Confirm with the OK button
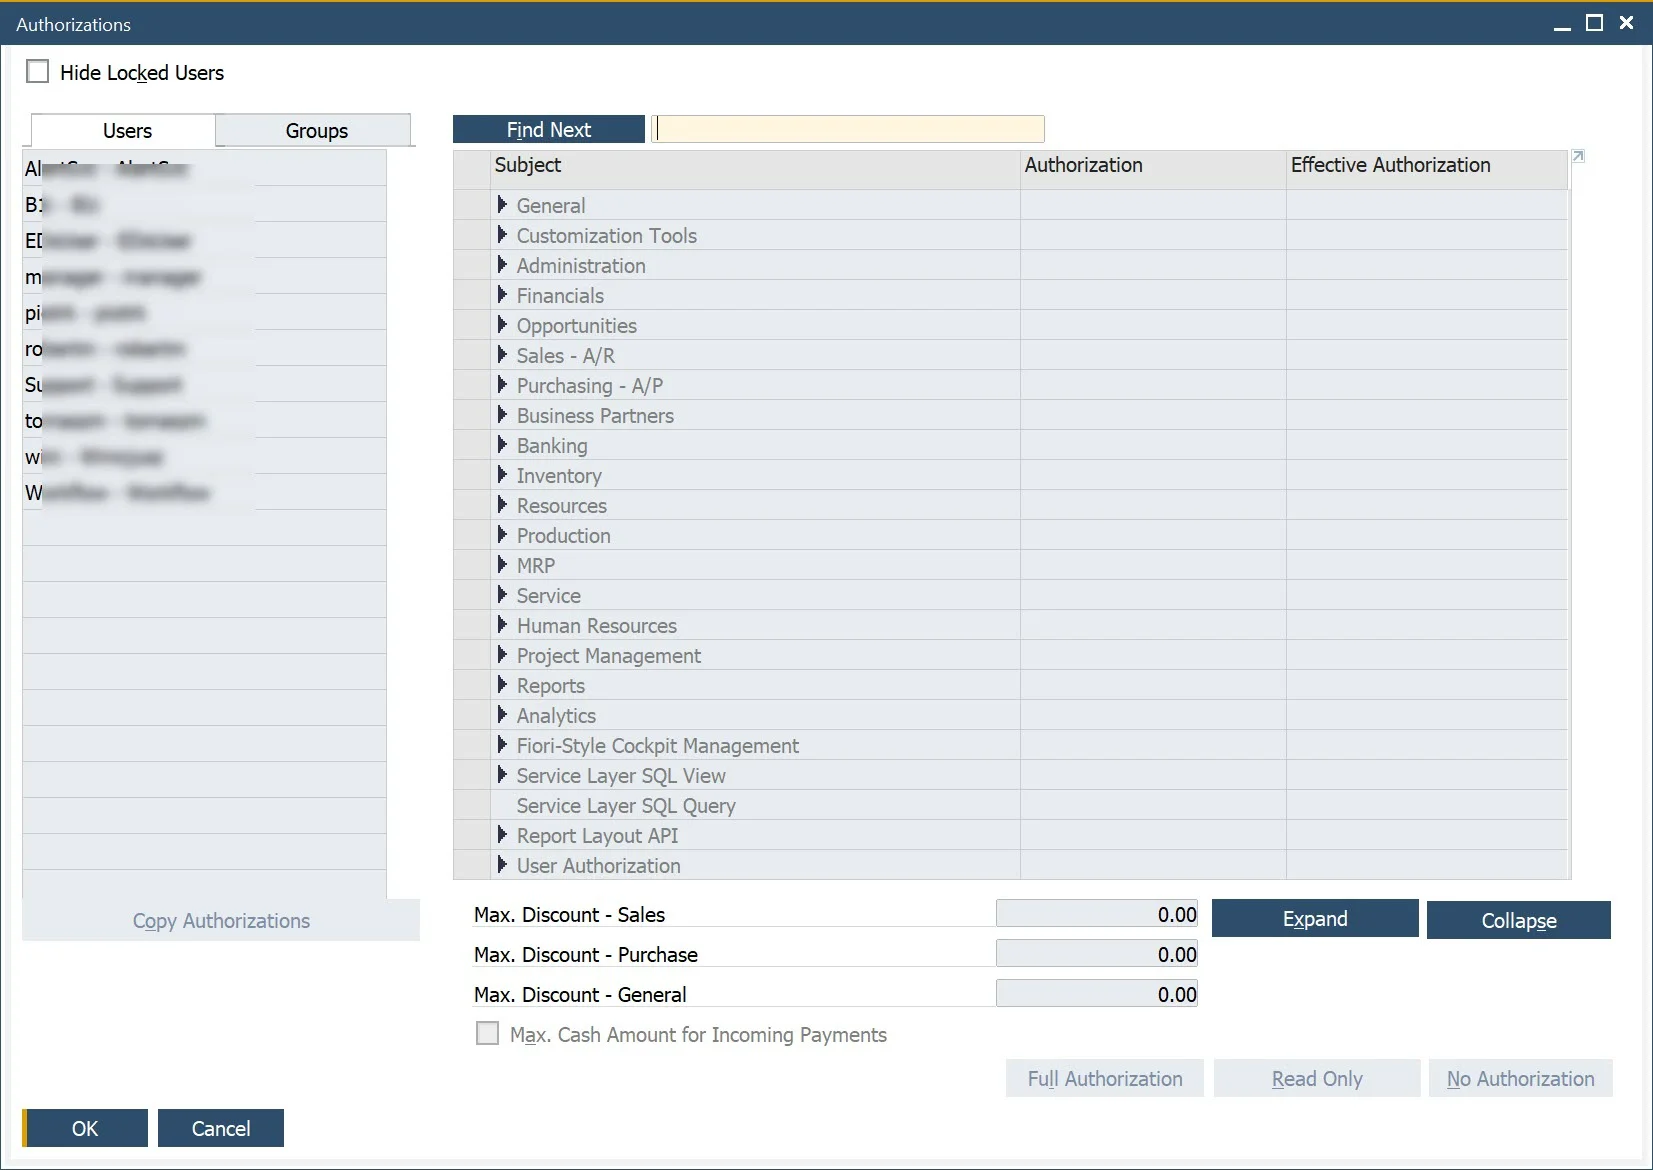The width and height of the screenshot is (1653, 1170). tap(85, 1128)
